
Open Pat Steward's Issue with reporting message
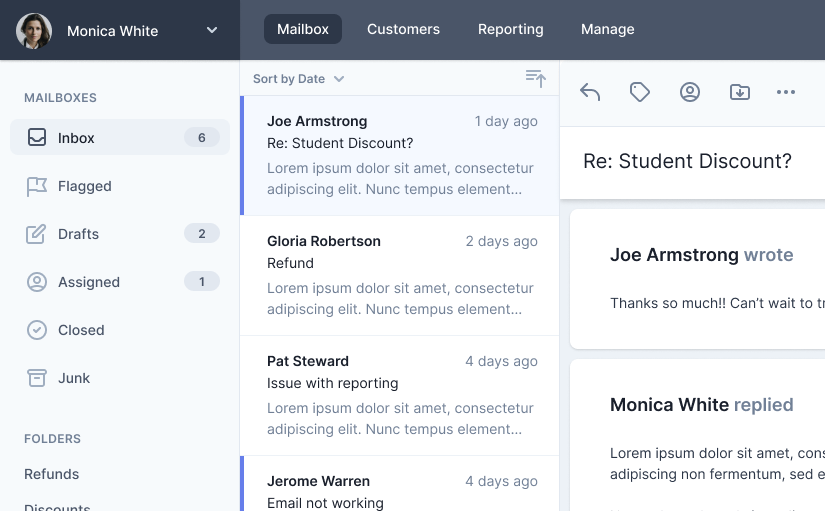400,395
